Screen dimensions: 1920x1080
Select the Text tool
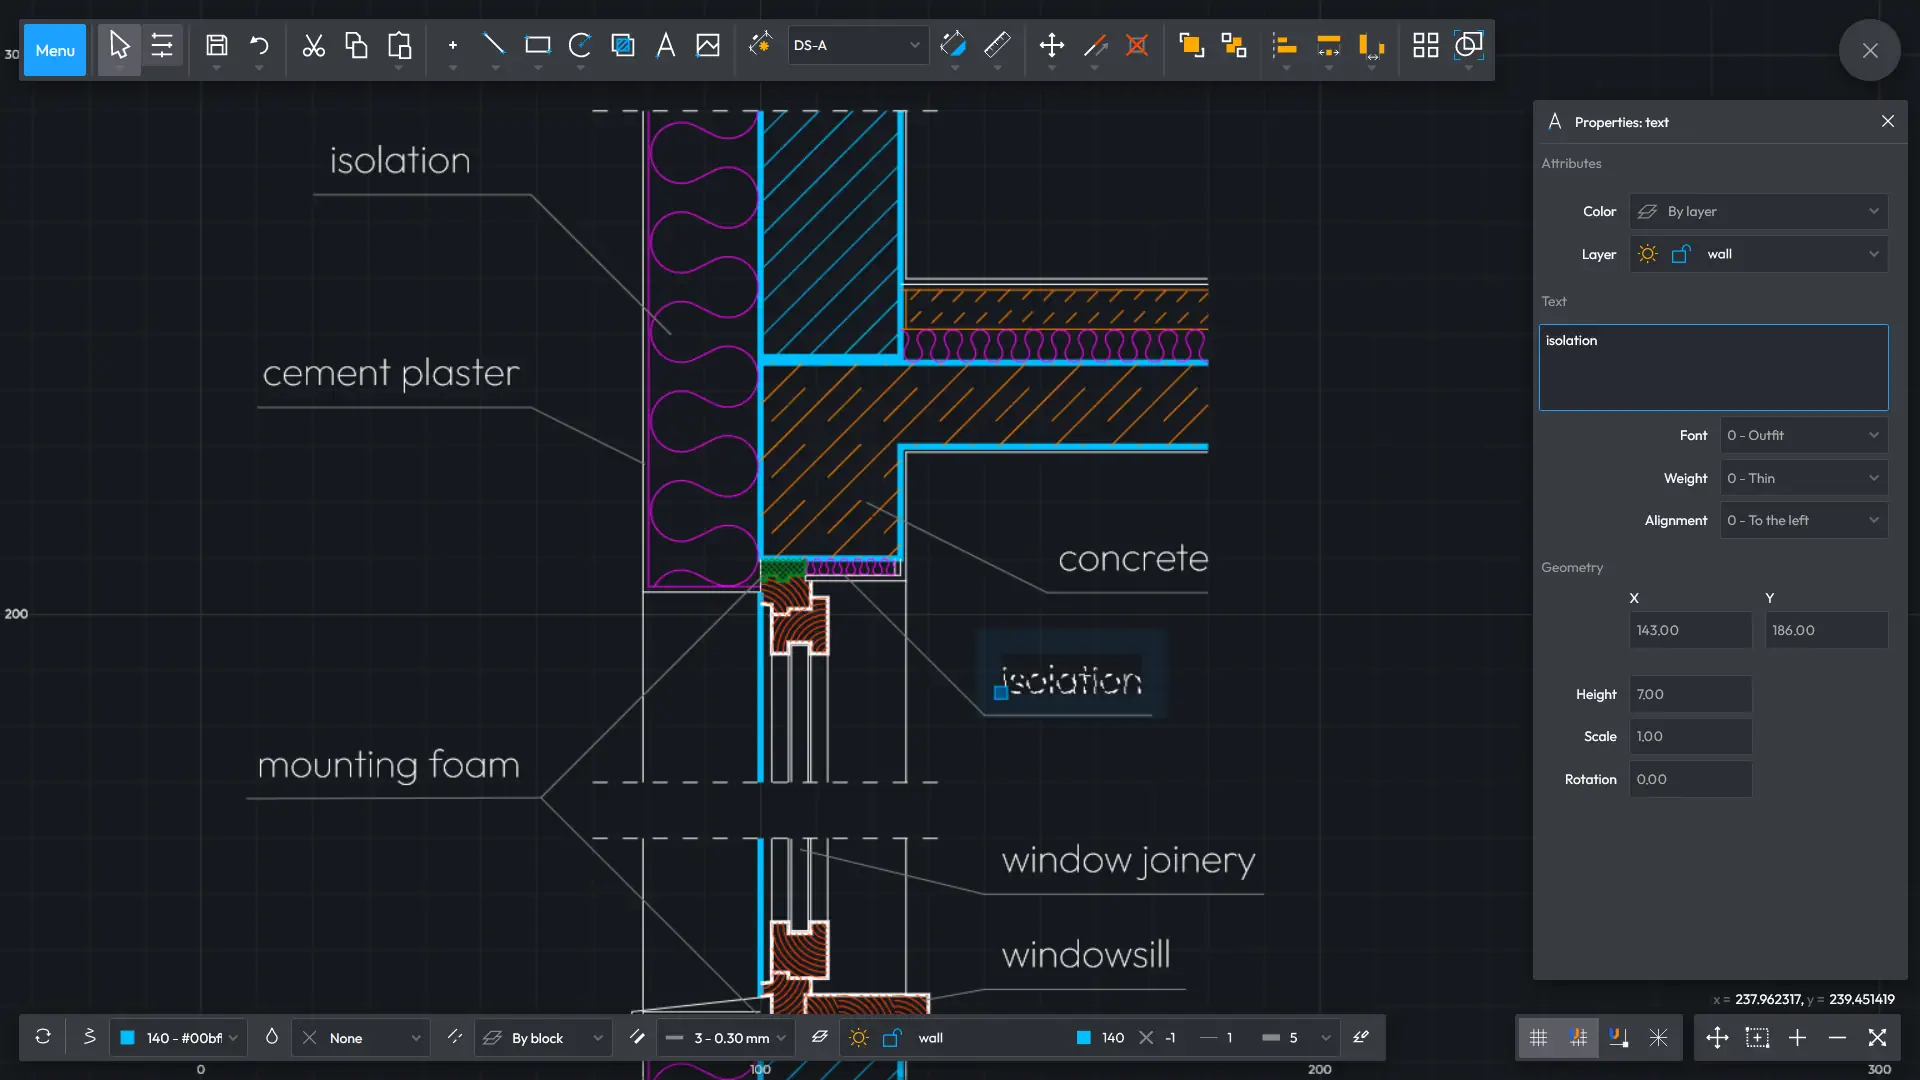click(x=666, y=45)
